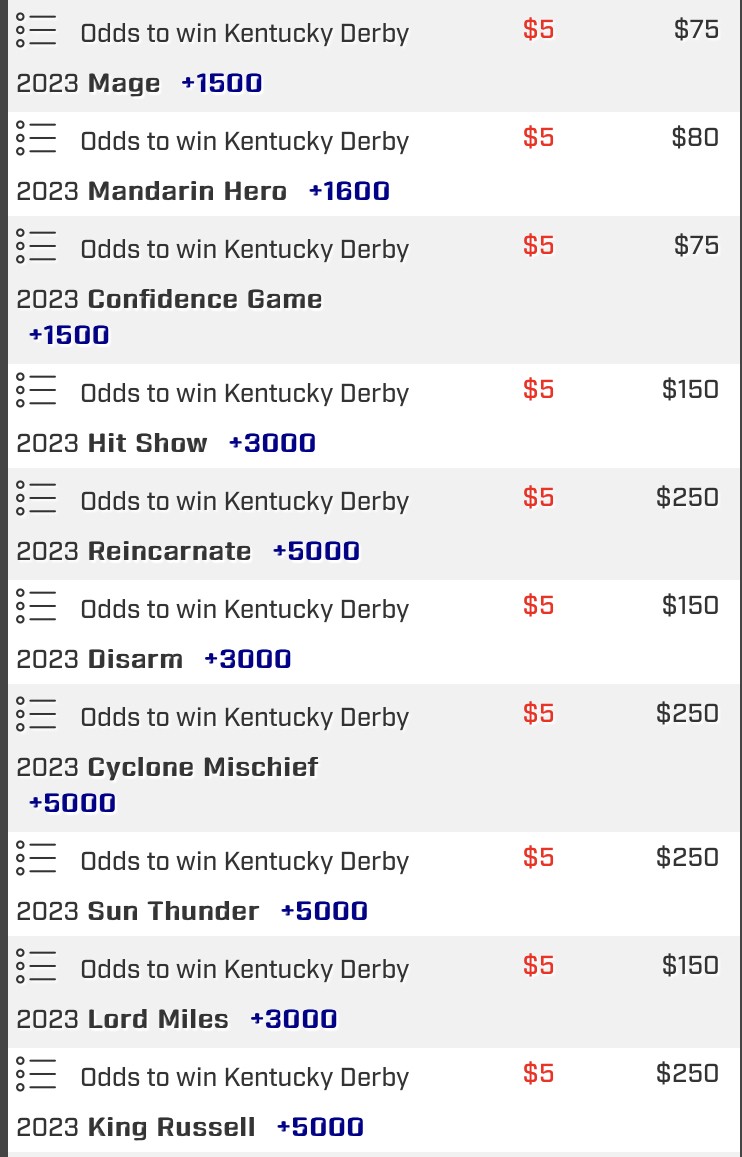Click the list icon beside King Russell
Screen dimensions: 742x1157
(36, 1075)
